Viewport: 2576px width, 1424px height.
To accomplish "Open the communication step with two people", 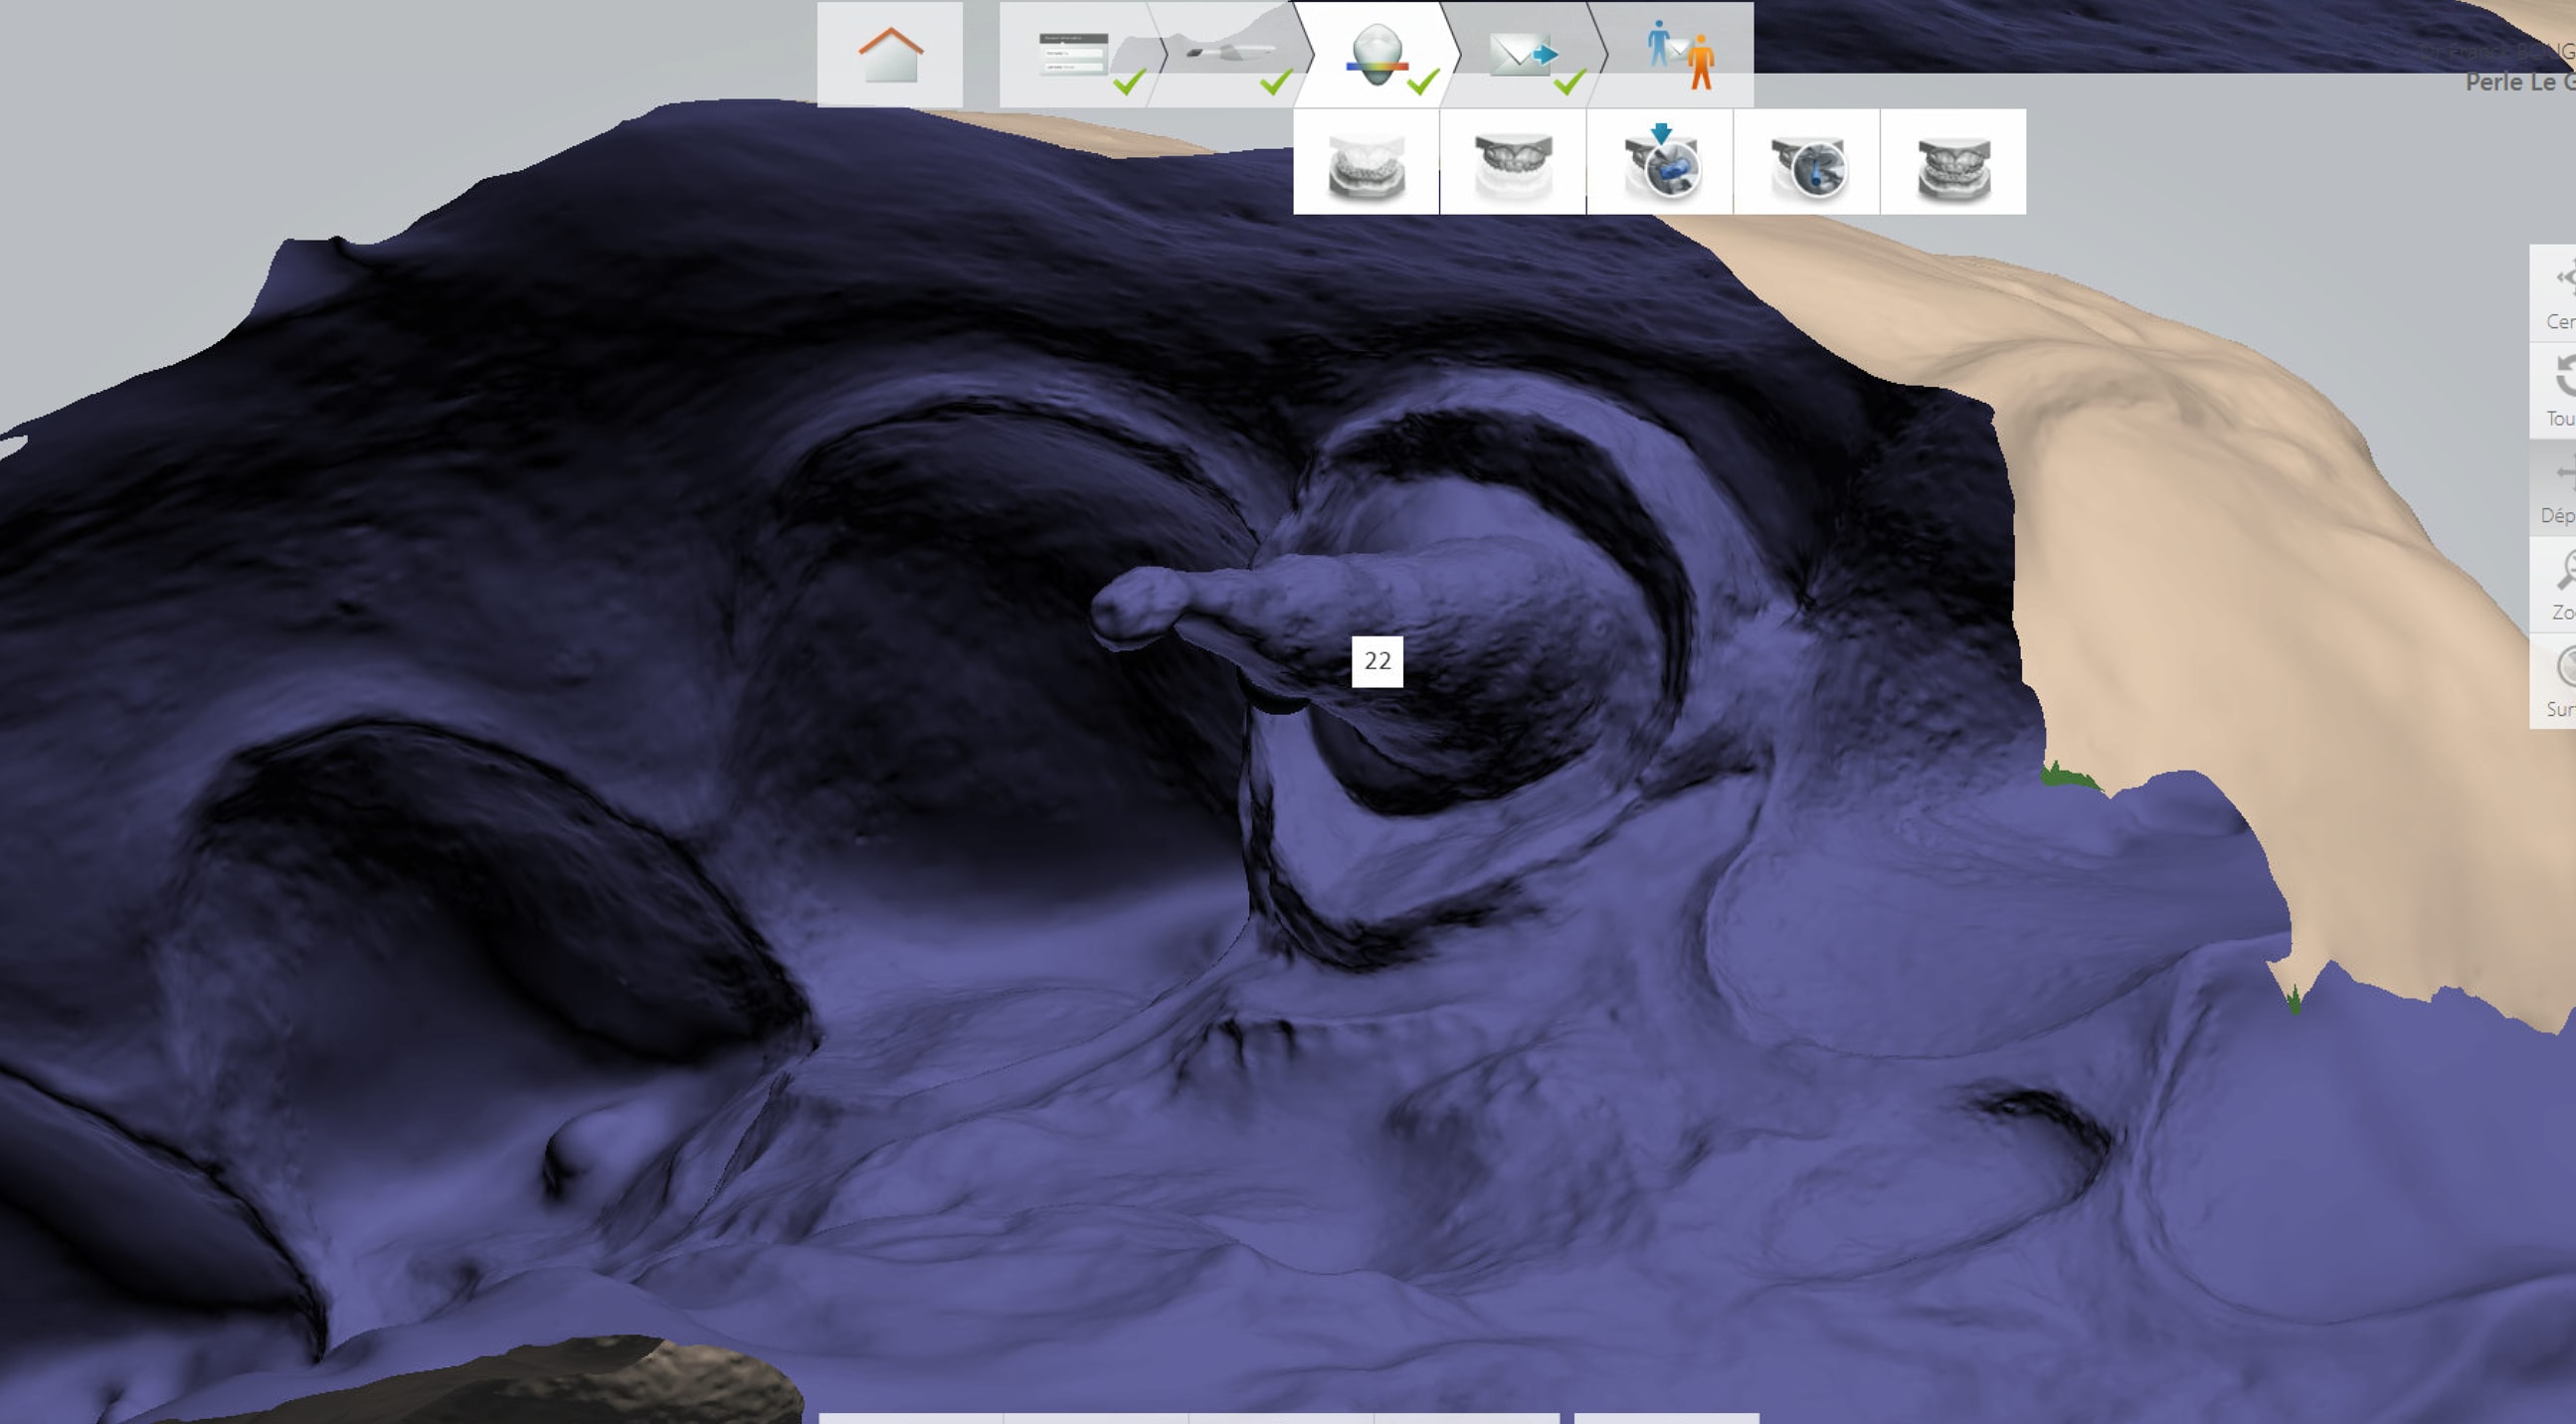I will click(x=1679, y=55).
